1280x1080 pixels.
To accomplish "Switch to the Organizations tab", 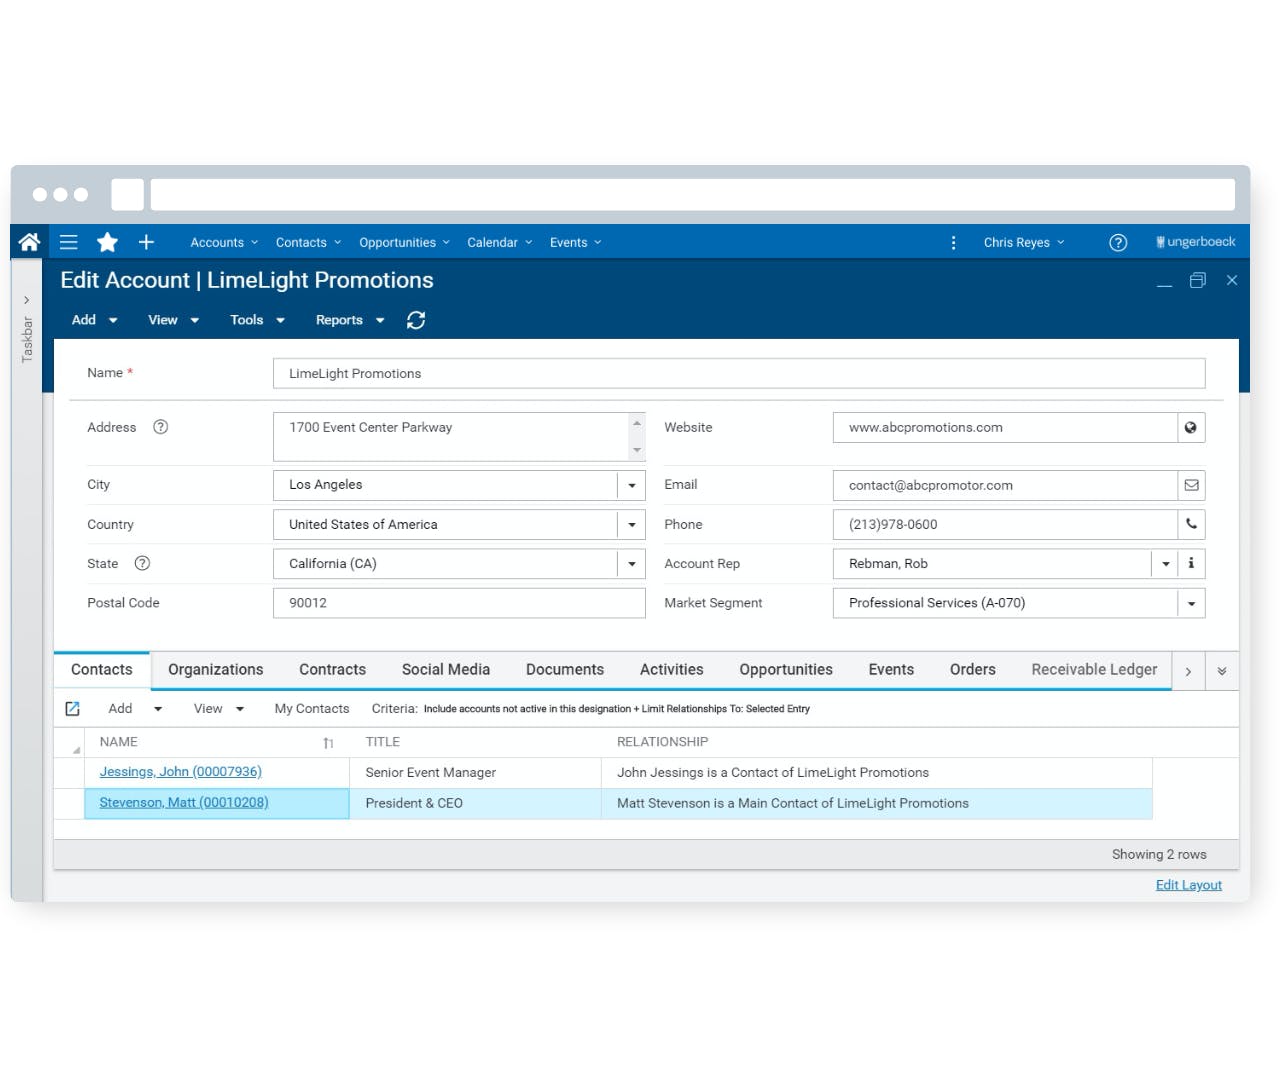I will click(216, 670).
